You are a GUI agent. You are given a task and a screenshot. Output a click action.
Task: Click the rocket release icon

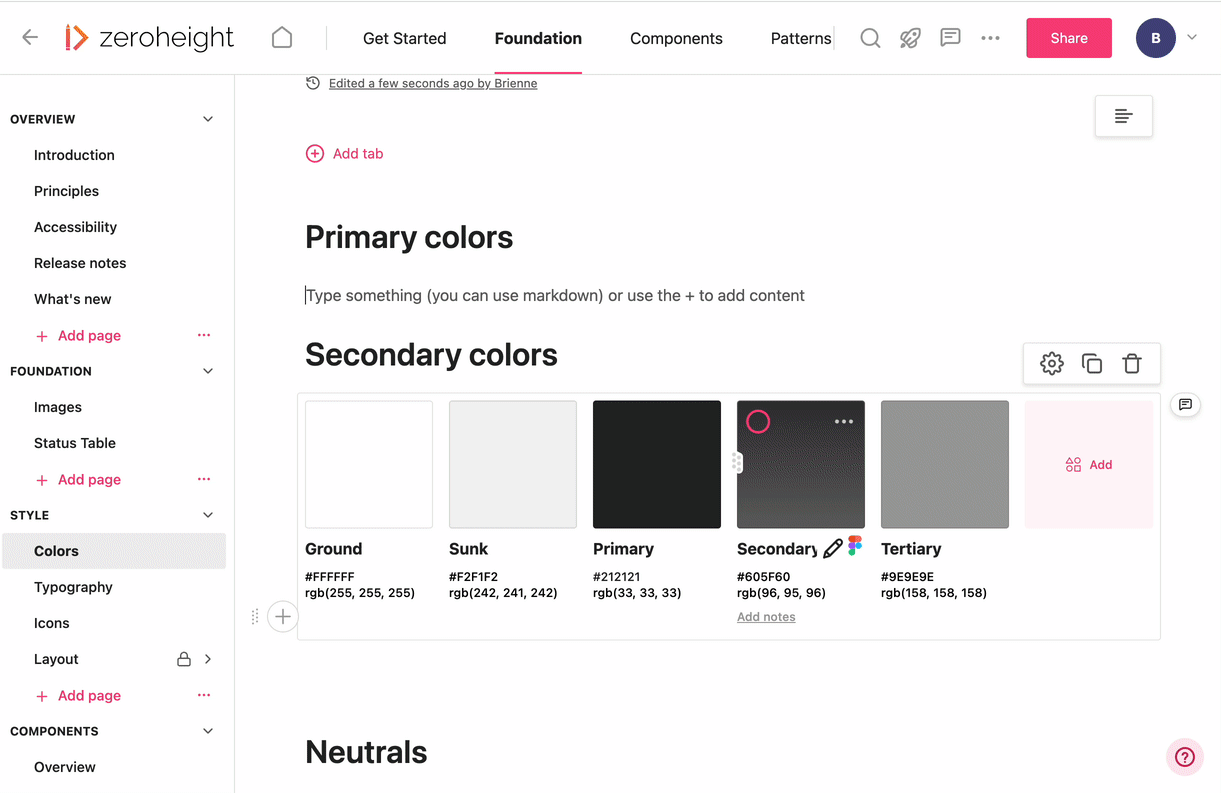pyautogui.click(x=910, y=38)
